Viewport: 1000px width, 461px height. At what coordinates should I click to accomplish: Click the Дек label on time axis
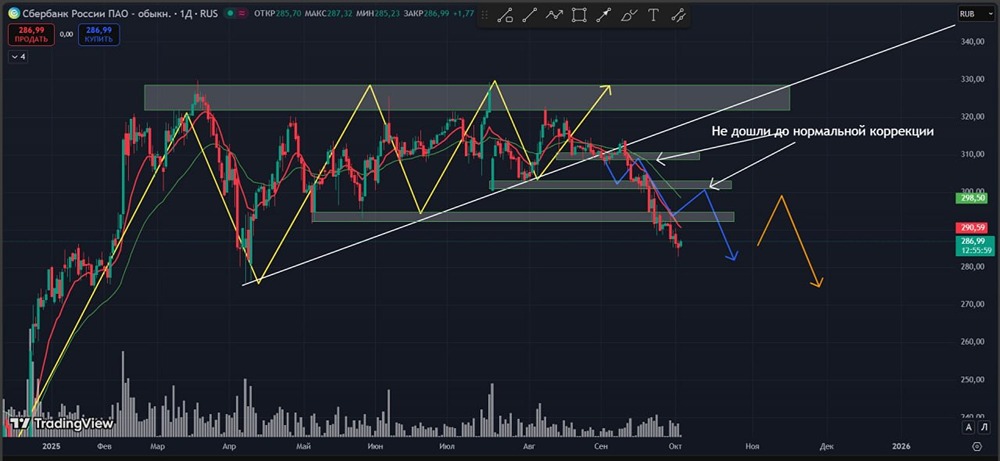827,446
